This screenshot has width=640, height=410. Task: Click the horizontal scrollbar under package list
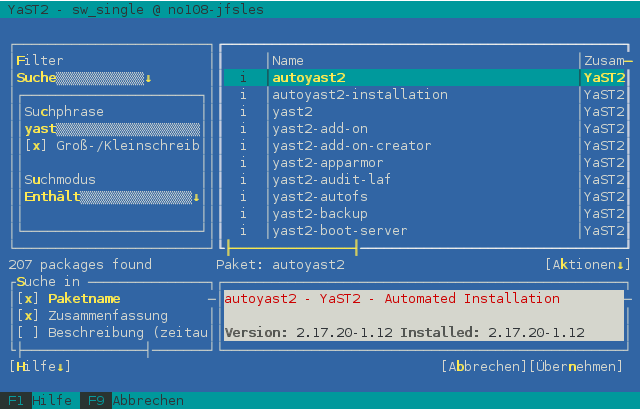[292, 247]
